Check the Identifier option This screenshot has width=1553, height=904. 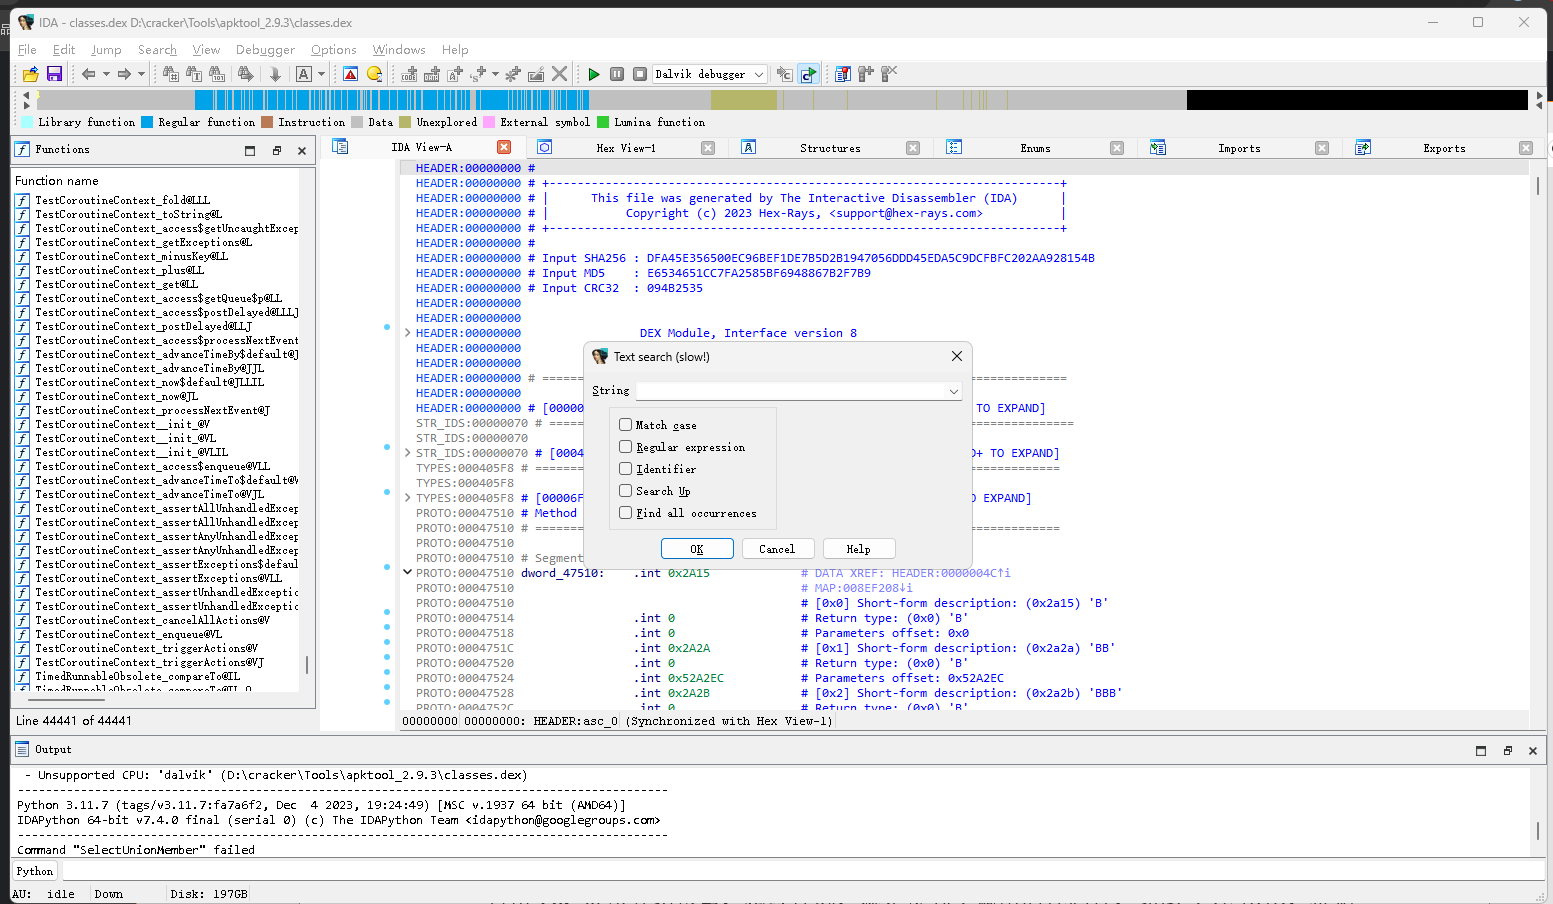(626, 469)
